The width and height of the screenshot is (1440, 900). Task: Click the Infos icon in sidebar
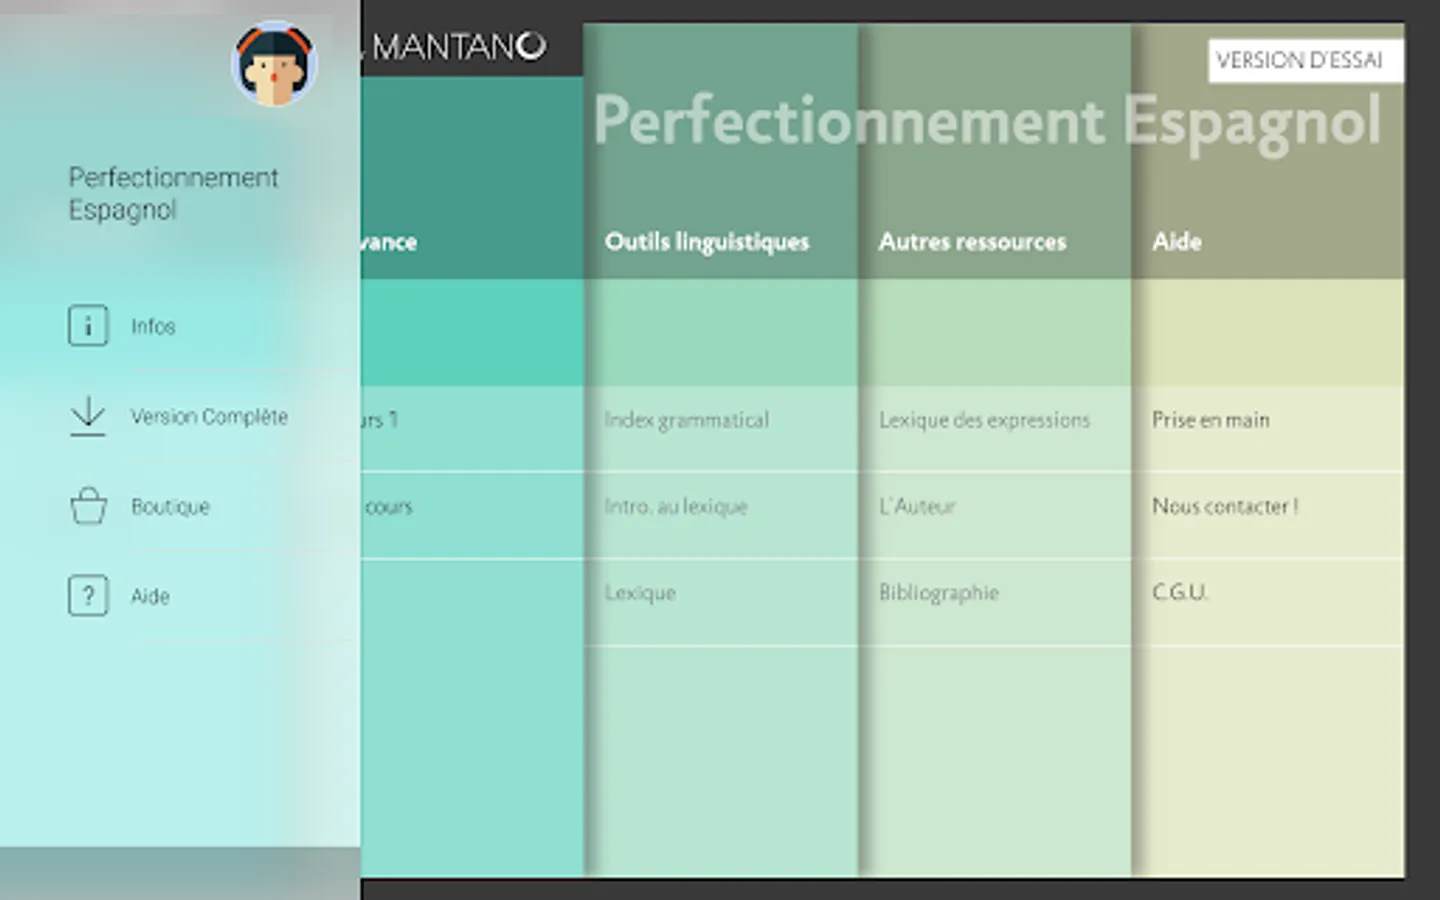[88, 326]
